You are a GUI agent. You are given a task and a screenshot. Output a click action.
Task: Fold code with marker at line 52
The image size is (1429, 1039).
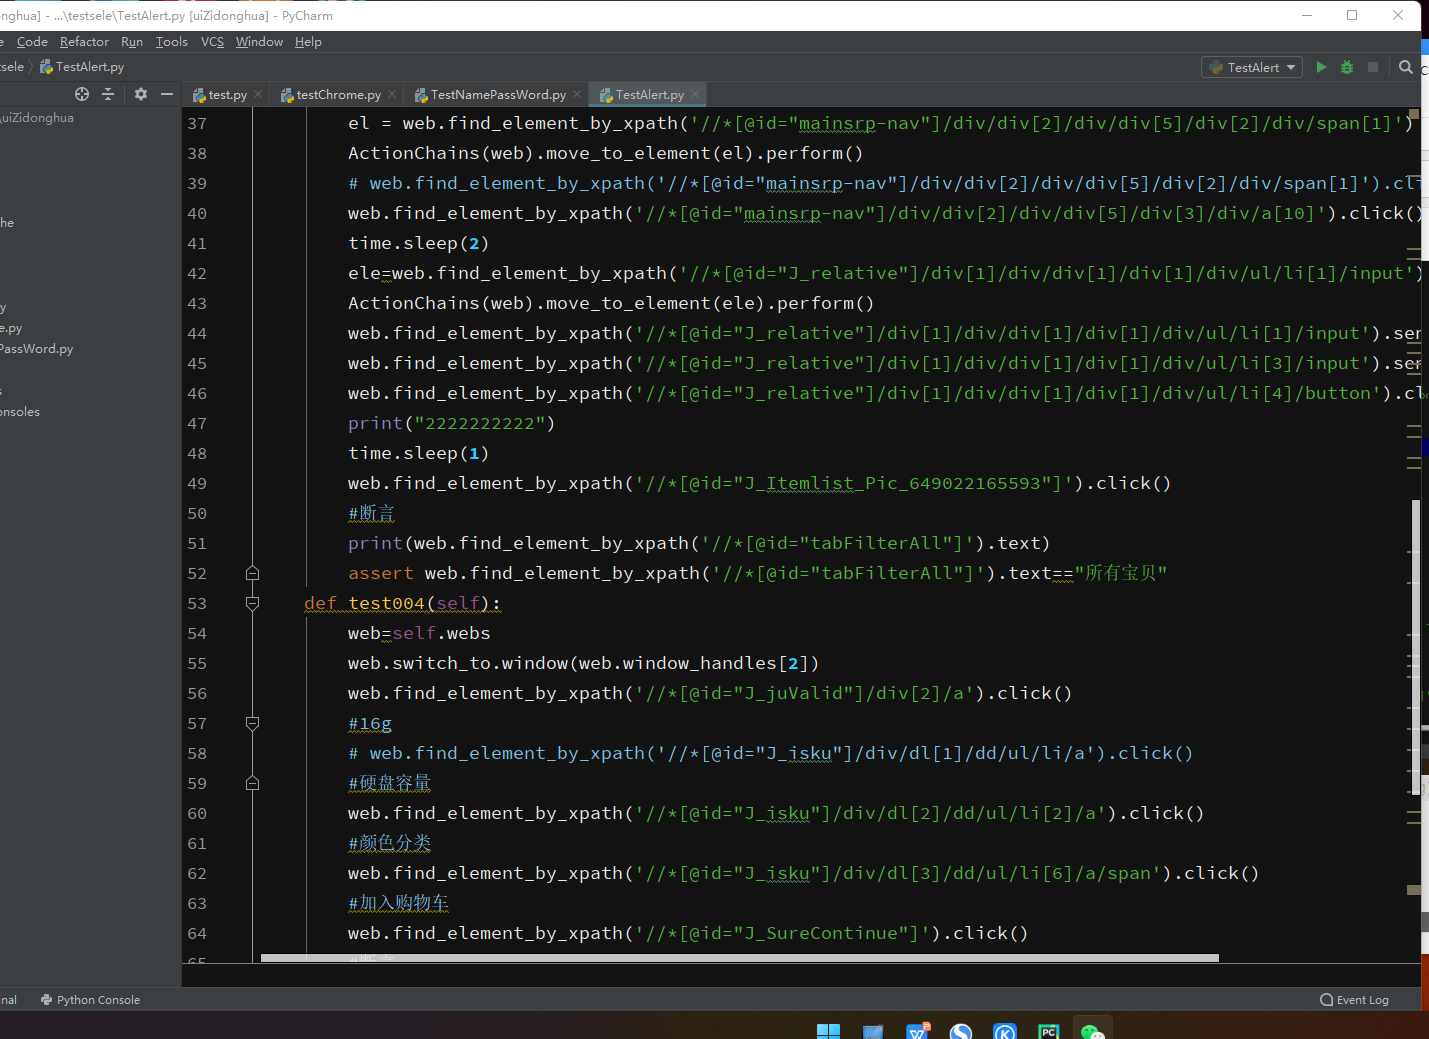(252, 573)
